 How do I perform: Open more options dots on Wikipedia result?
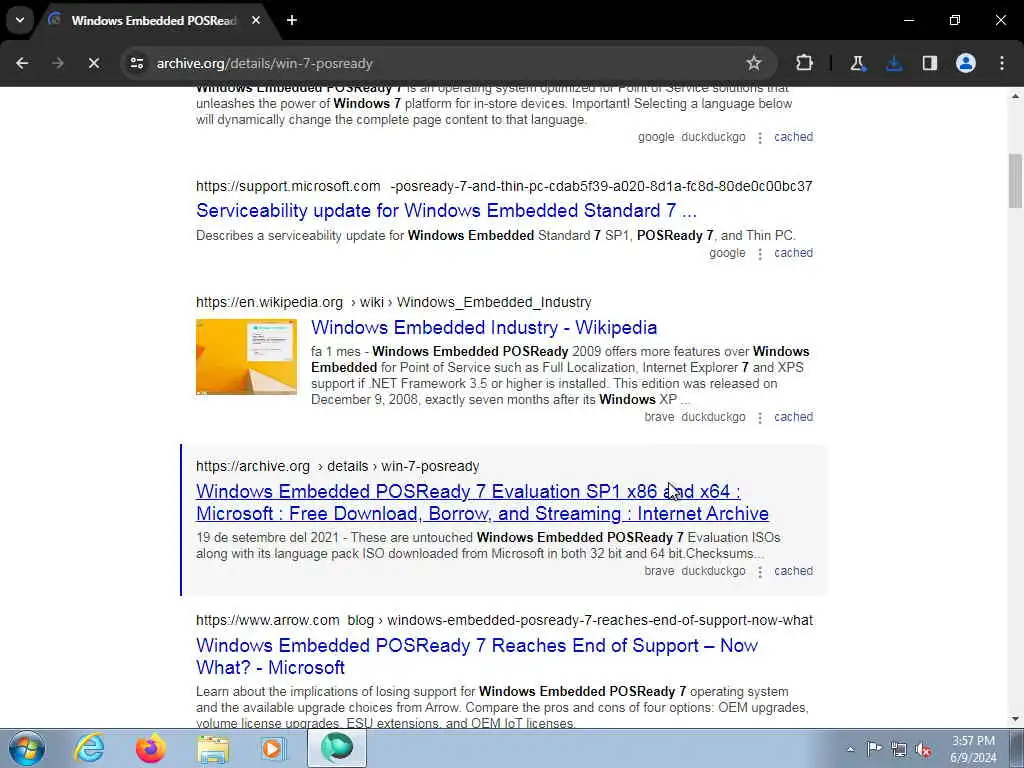click(760, 418)
